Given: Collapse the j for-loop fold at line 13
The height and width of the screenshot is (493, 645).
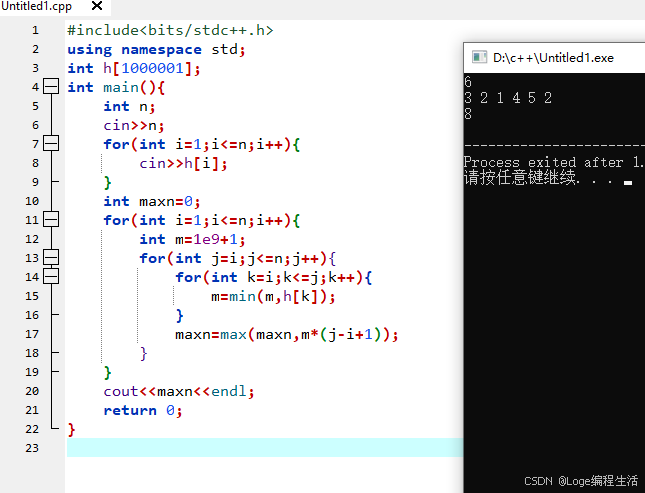Looking at the screenshot, I should pos(51,258).
